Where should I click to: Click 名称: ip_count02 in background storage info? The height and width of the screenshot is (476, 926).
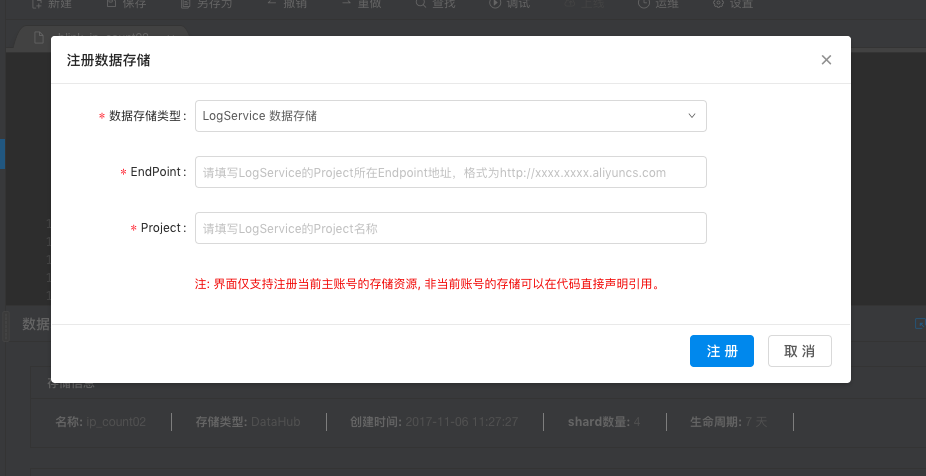point(100,422)
